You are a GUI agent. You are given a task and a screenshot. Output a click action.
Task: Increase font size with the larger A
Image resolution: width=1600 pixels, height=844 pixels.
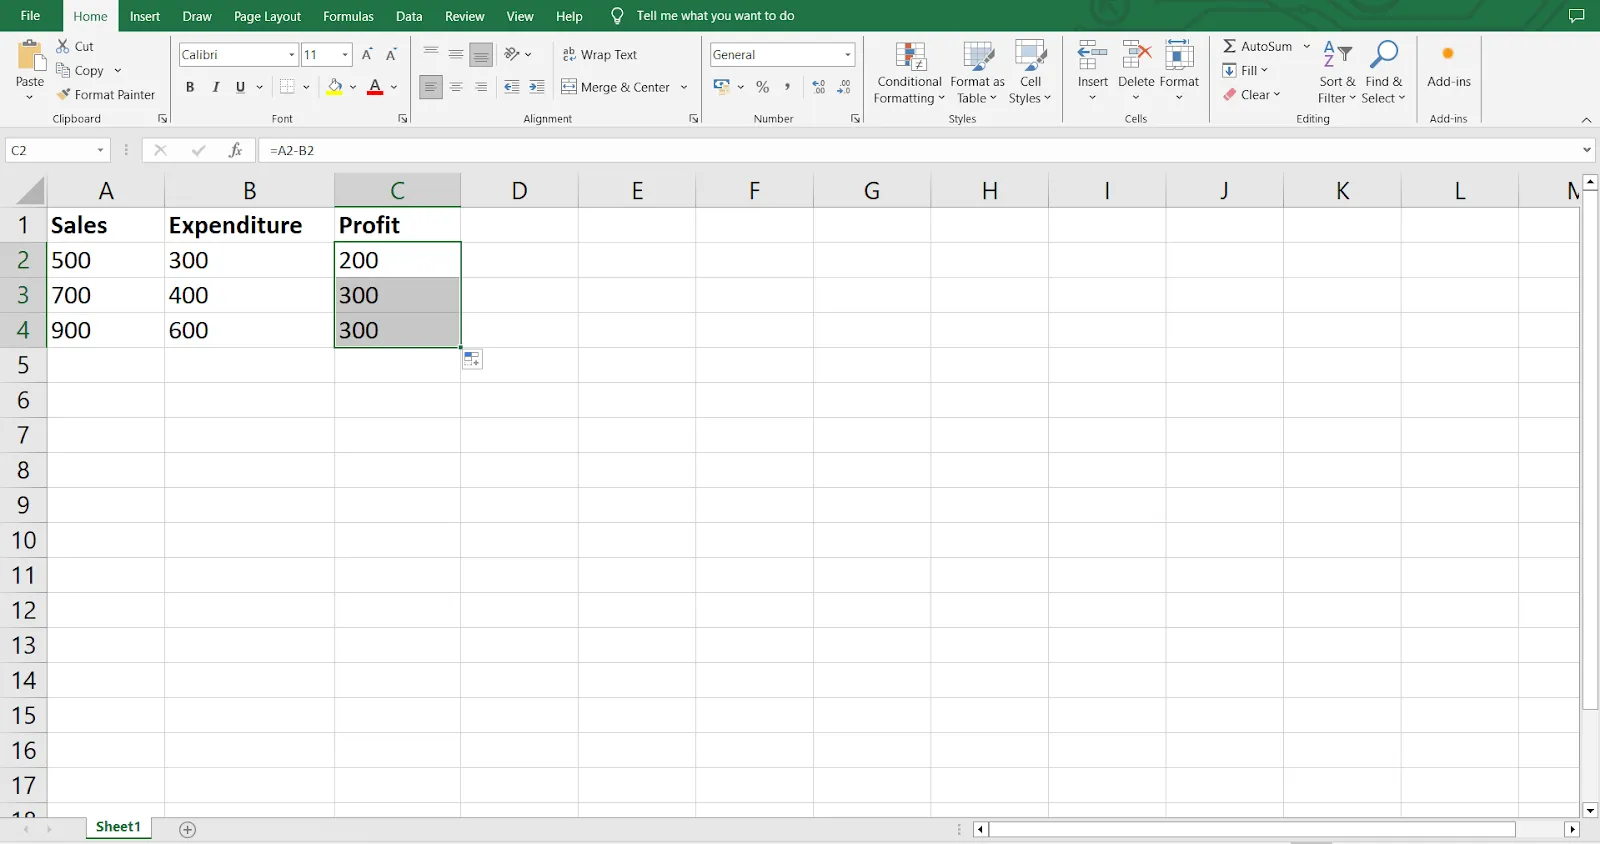tap(367, 54)
